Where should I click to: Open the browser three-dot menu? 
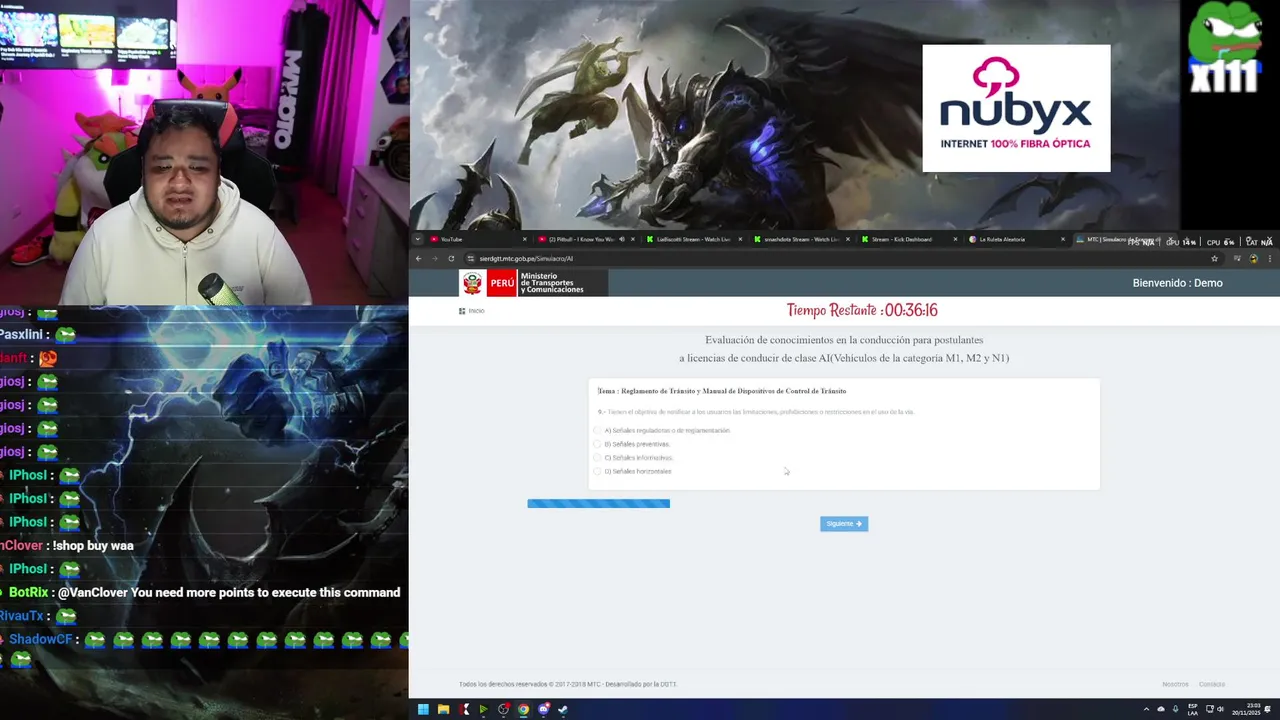click(1269, 259)
